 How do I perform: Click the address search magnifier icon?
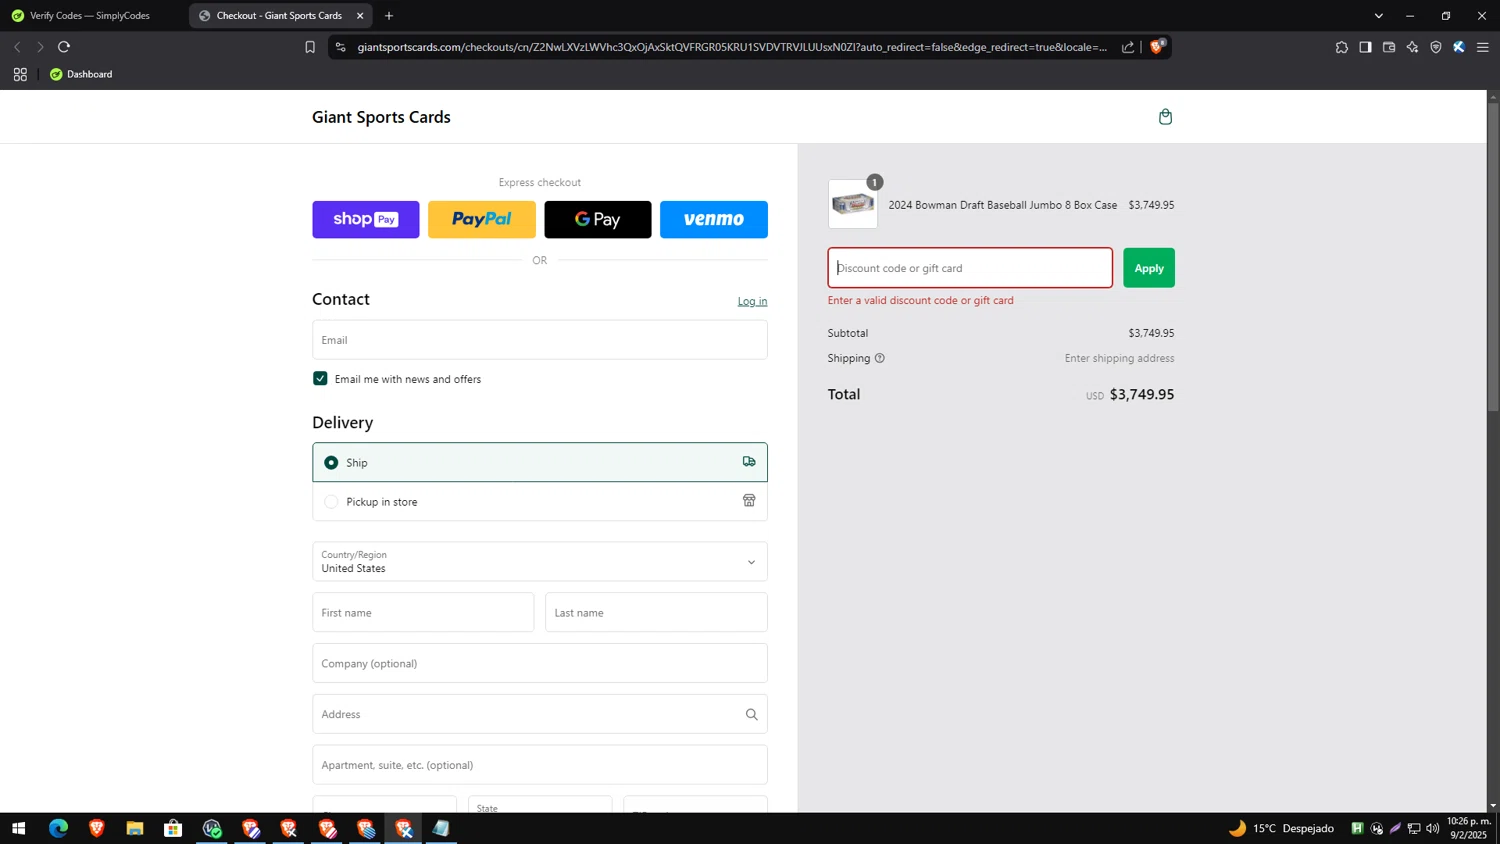tap(751, 714)
